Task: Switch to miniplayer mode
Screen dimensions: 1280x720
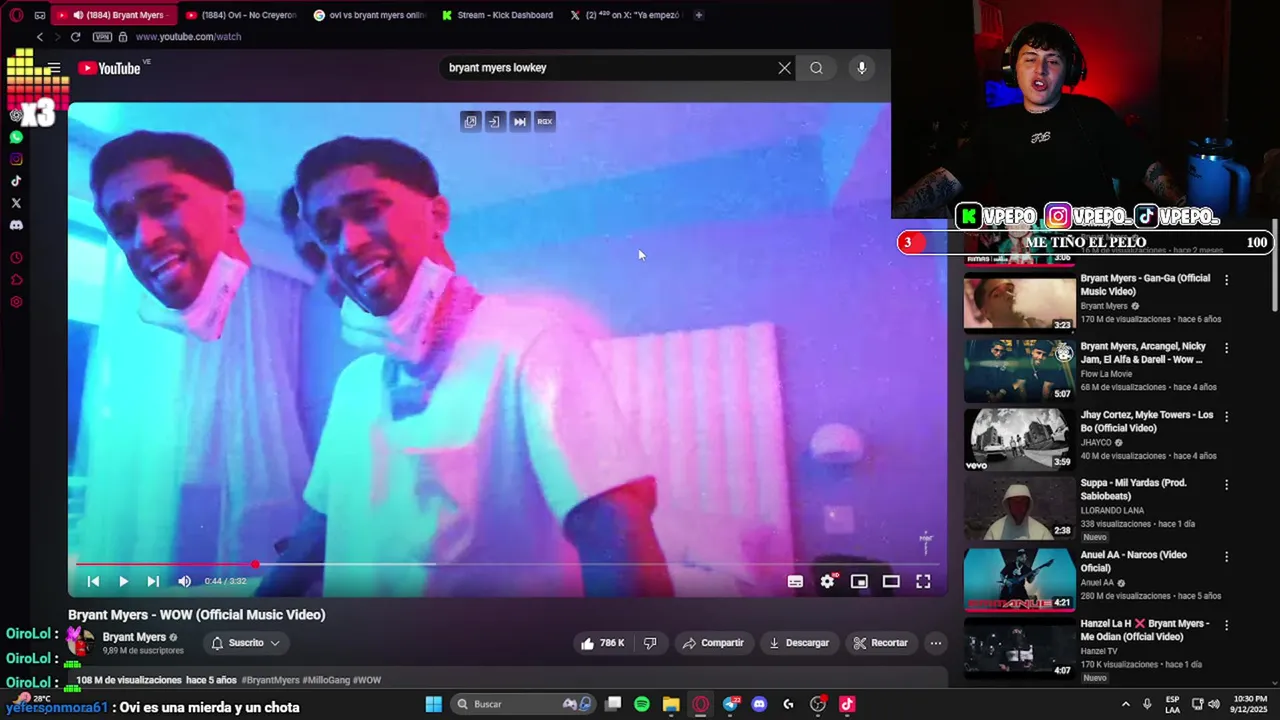Action: pos(859,581)
